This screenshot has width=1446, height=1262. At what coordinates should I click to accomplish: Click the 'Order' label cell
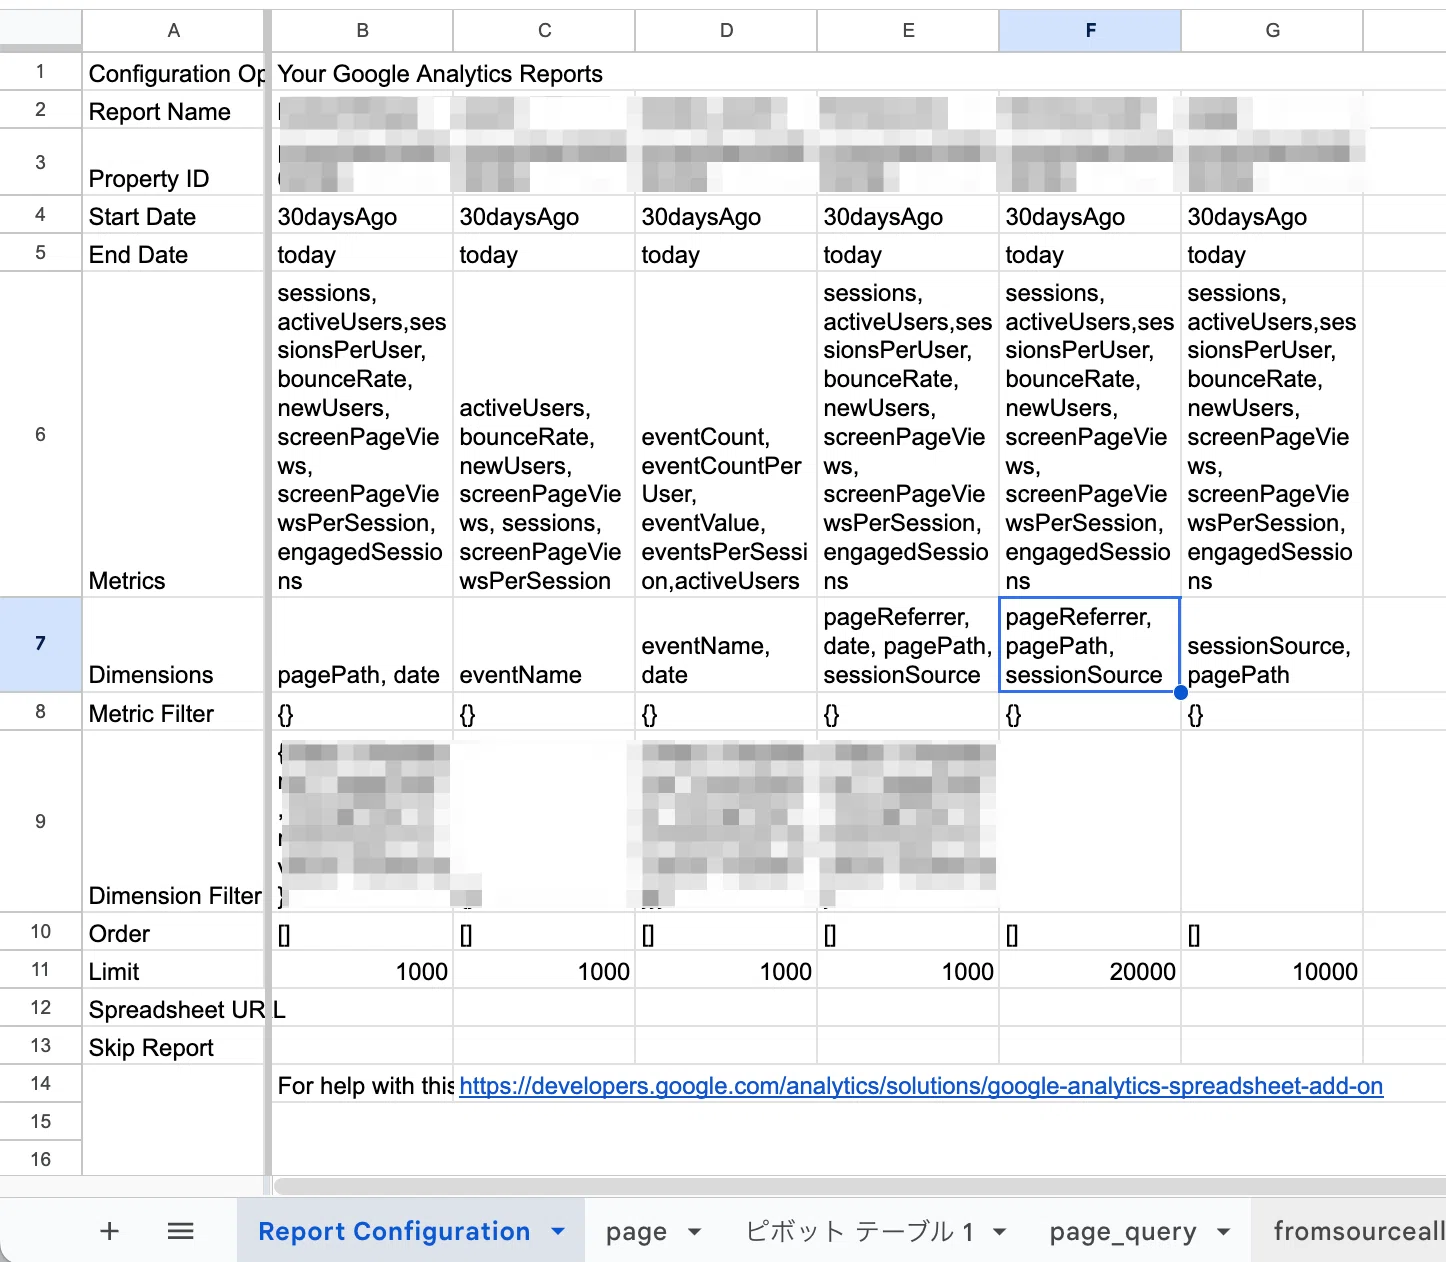174,932
